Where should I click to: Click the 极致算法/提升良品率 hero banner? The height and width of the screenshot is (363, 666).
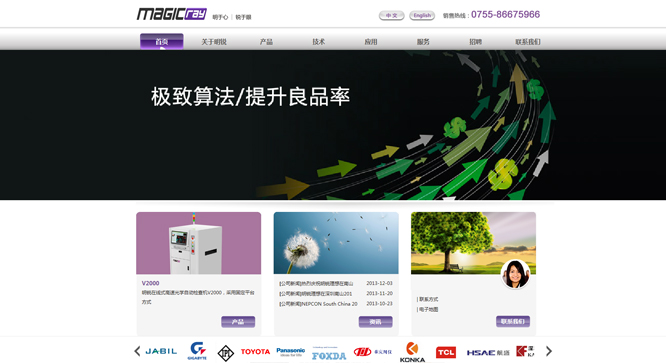point(333,125)
